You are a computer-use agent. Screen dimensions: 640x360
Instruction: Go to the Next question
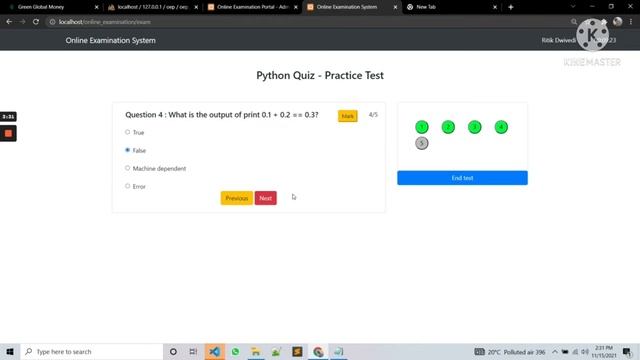[265, 198]
